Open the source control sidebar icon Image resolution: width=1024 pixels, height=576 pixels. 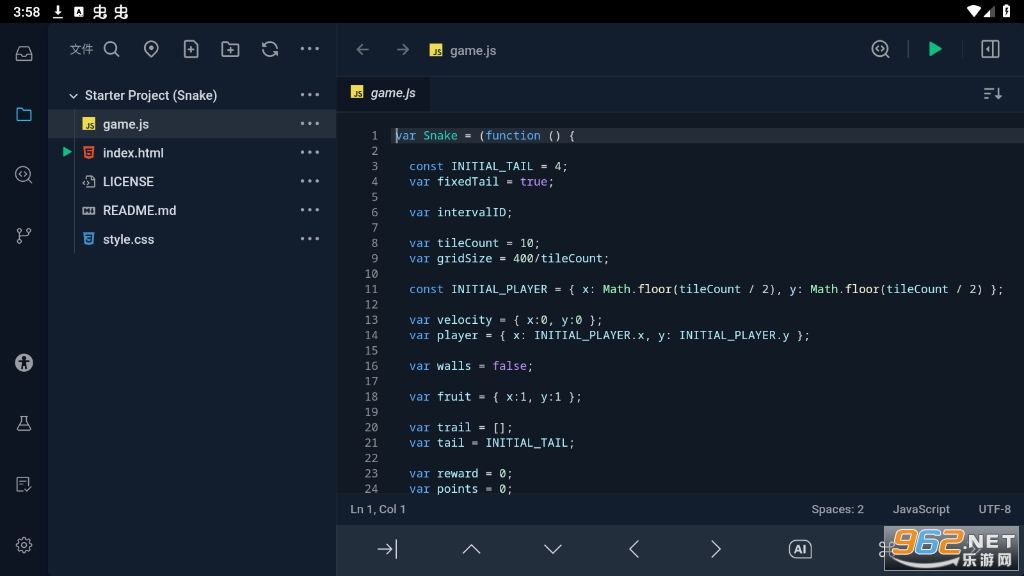pyautogui.click(x=24, y=236)
